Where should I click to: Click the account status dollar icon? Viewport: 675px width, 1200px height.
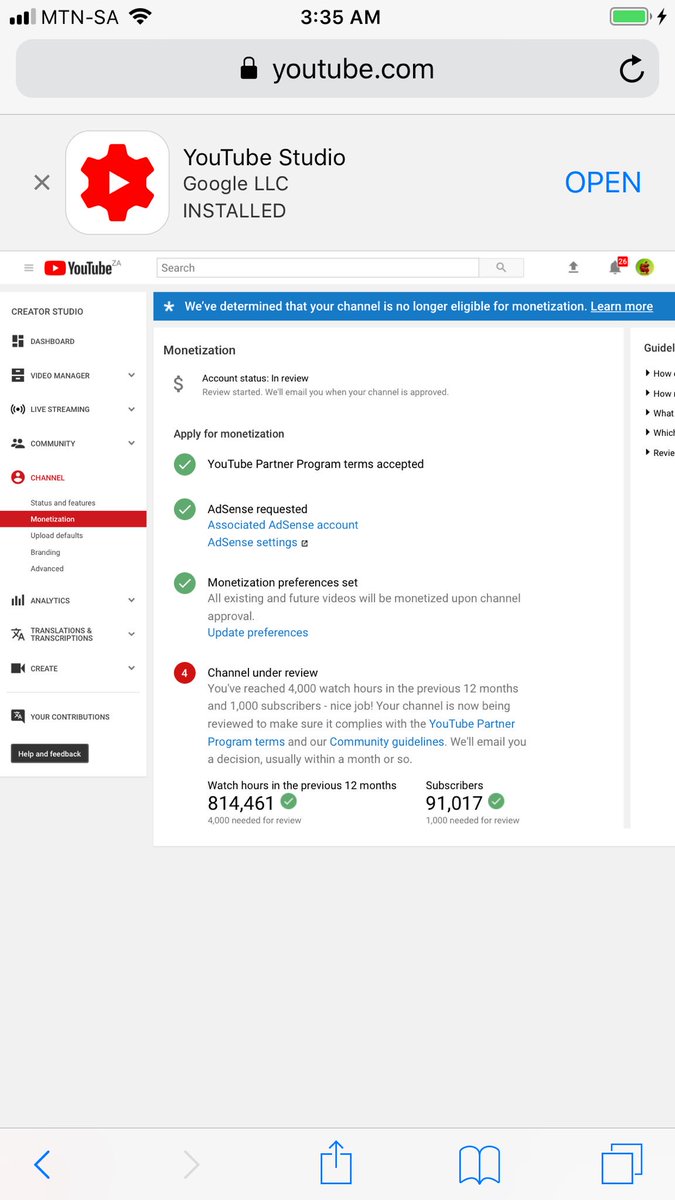tap(178, 384)
